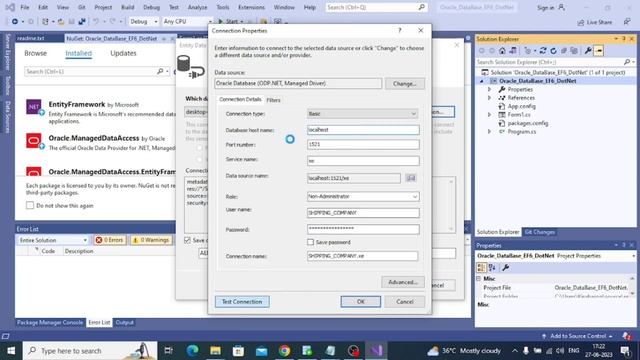This screenshot has width=640, height=360.
Task: Expand the References node
Action: coord(489,98)
